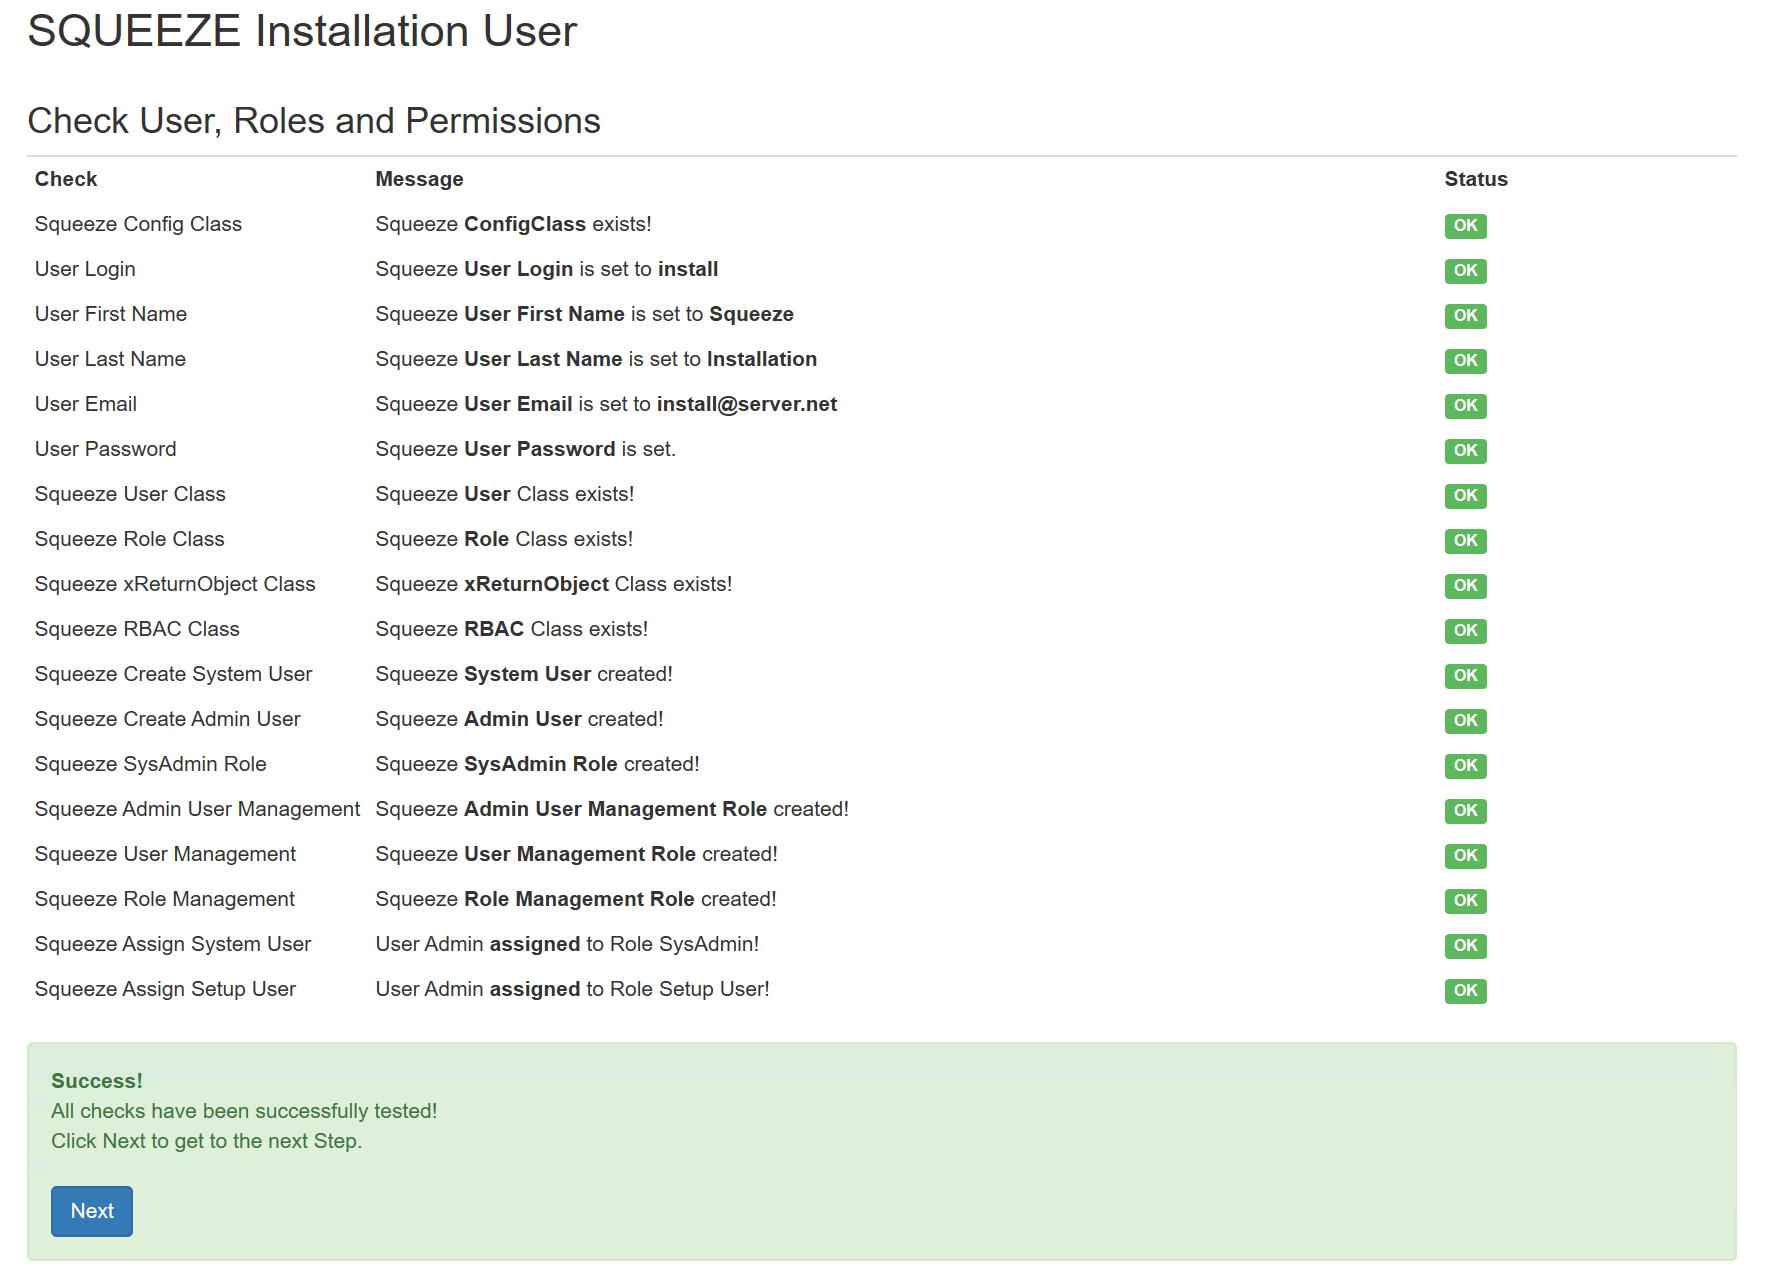Click OK badge for Squeeze RBAC Class
The width and height of the screenshot is (1778, 1282).
point(1465,631)
